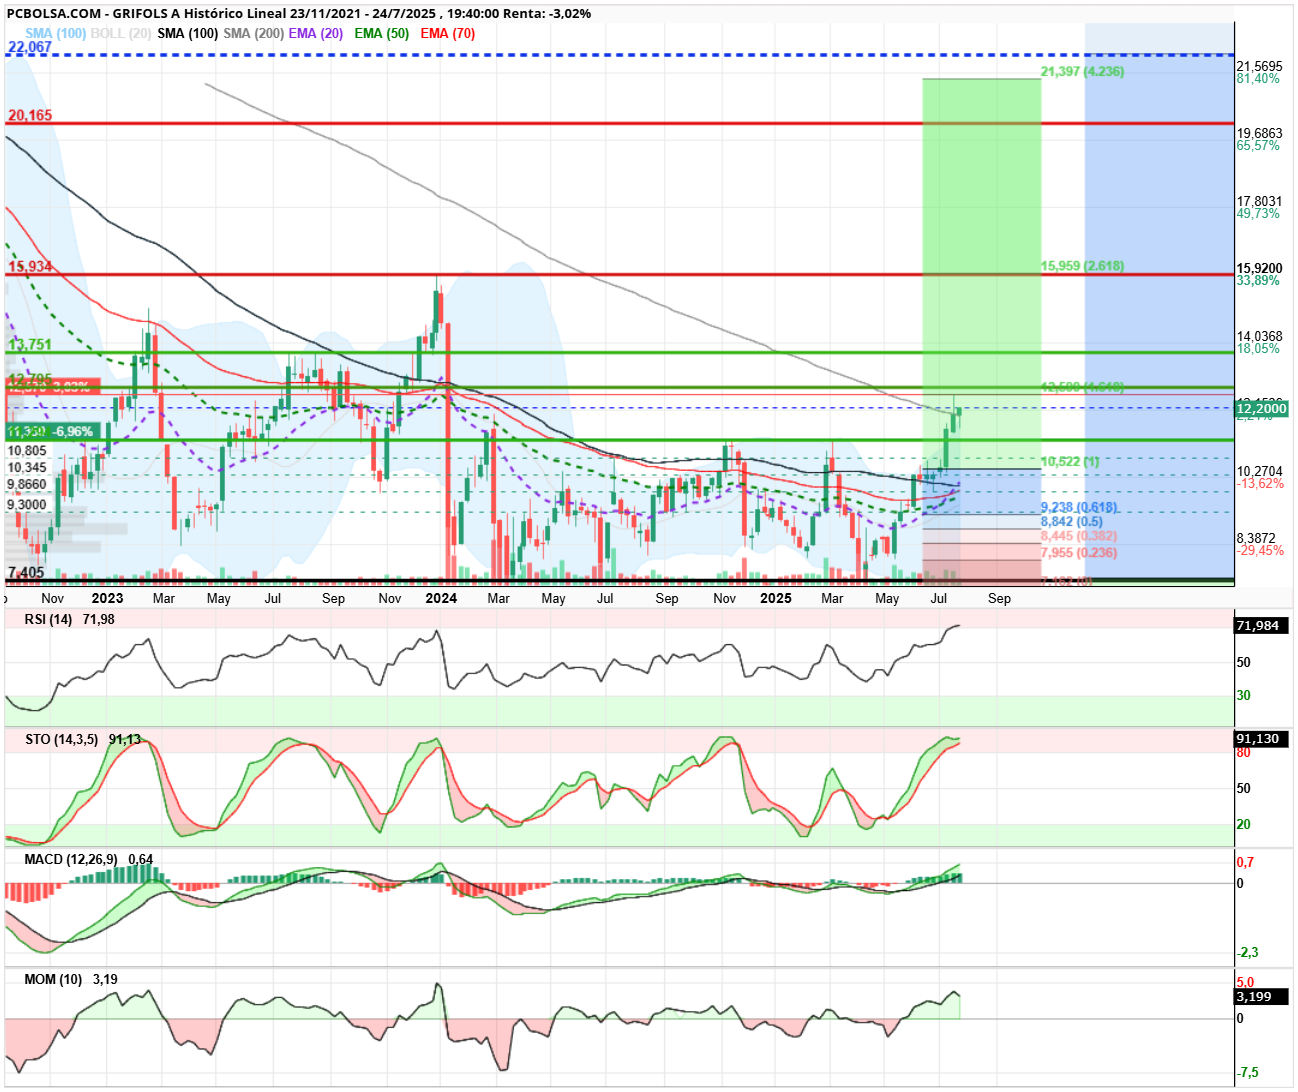Viewport: 1298px width, 1092px height.
Task: Click the 9,3000 level label
Action: [x=27, y=504]
